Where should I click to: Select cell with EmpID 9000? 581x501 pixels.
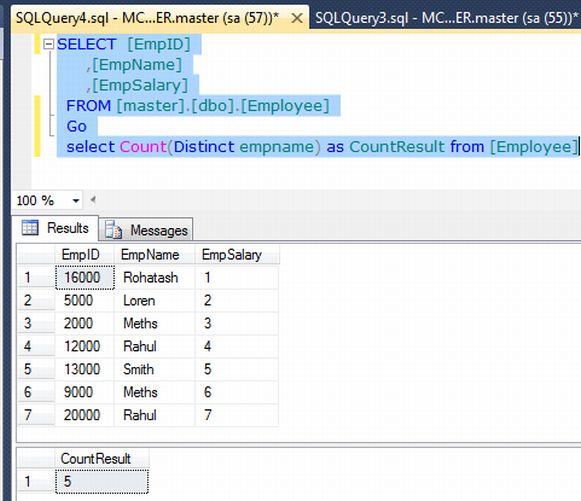click(85, 392)
